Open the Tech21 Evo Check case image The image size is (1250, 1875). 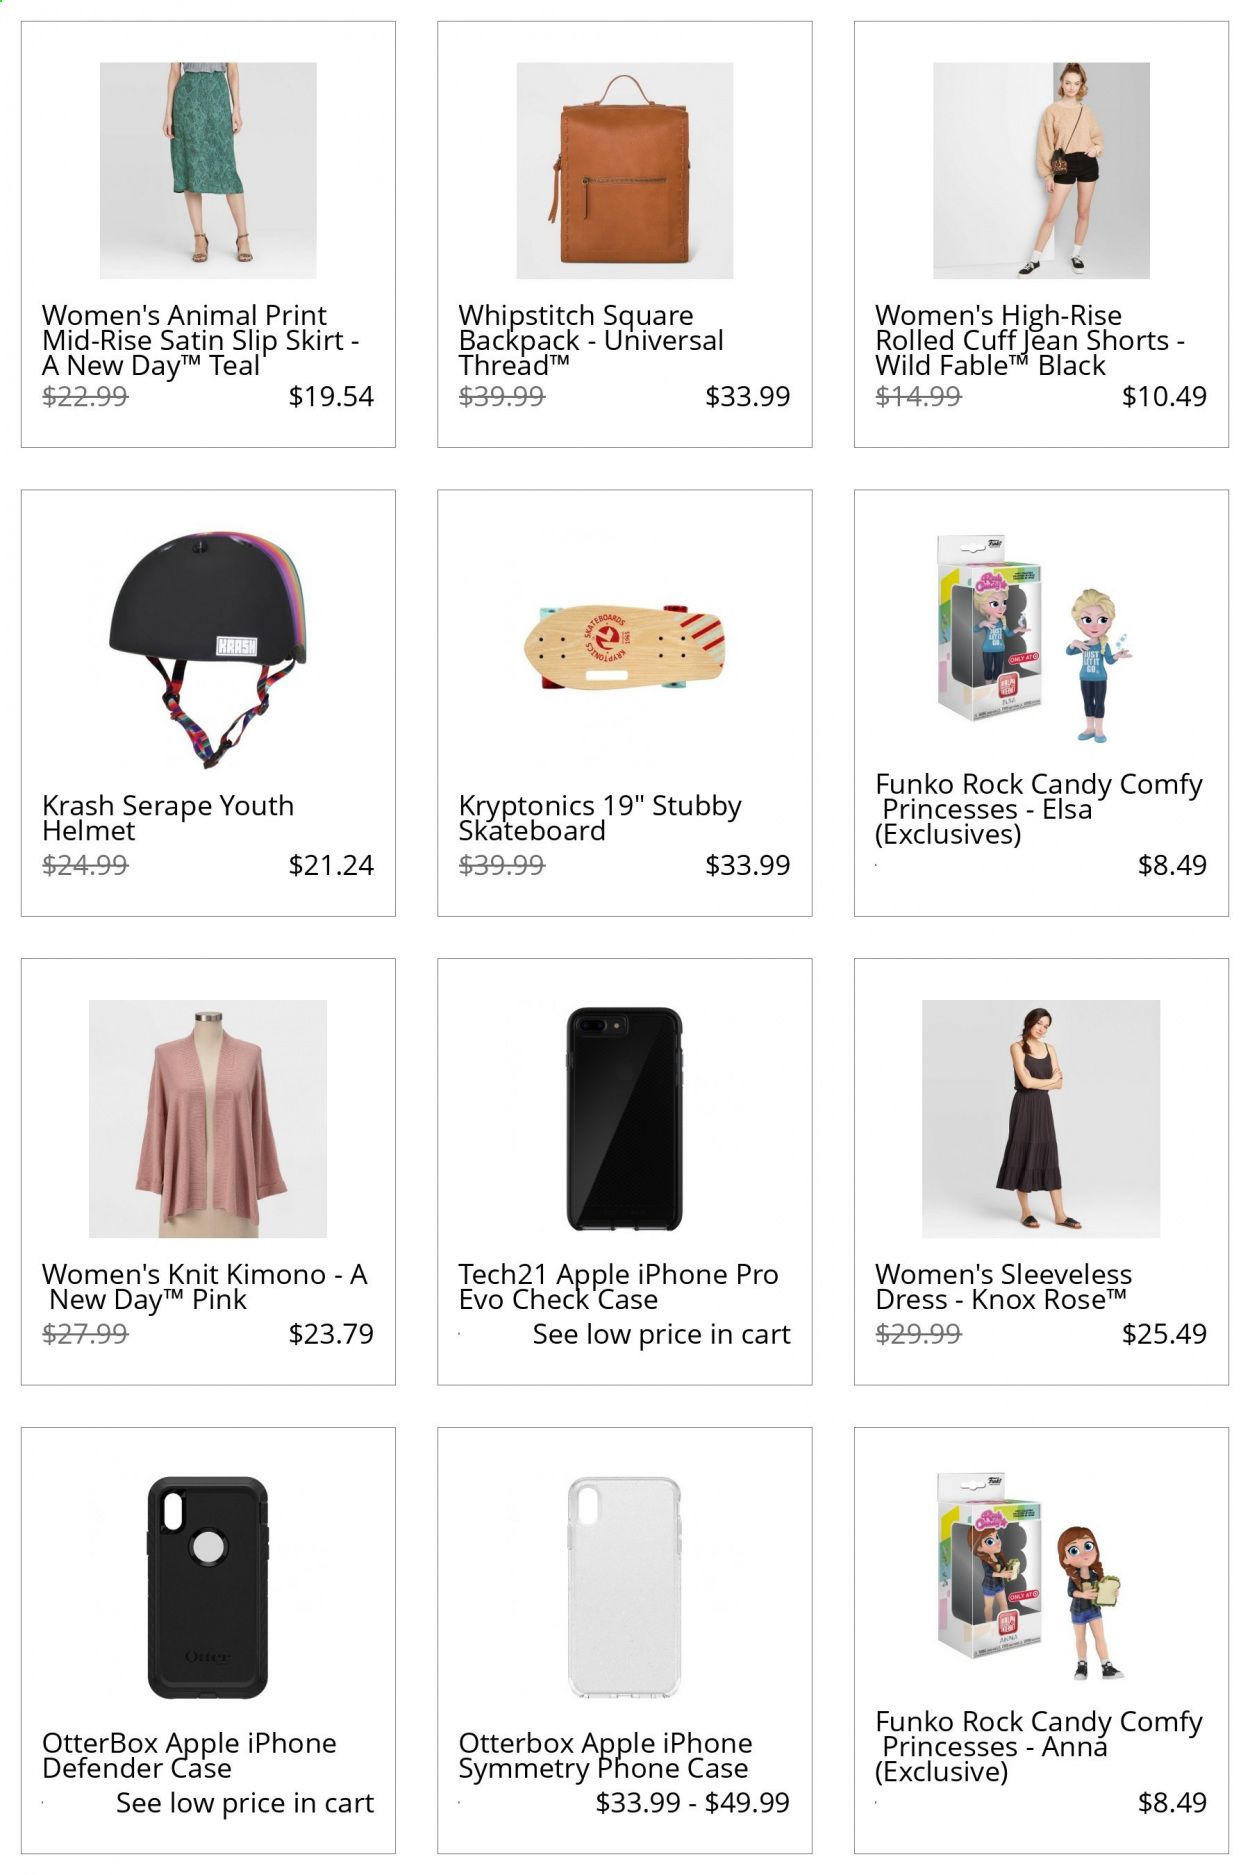click(625, 1119)
